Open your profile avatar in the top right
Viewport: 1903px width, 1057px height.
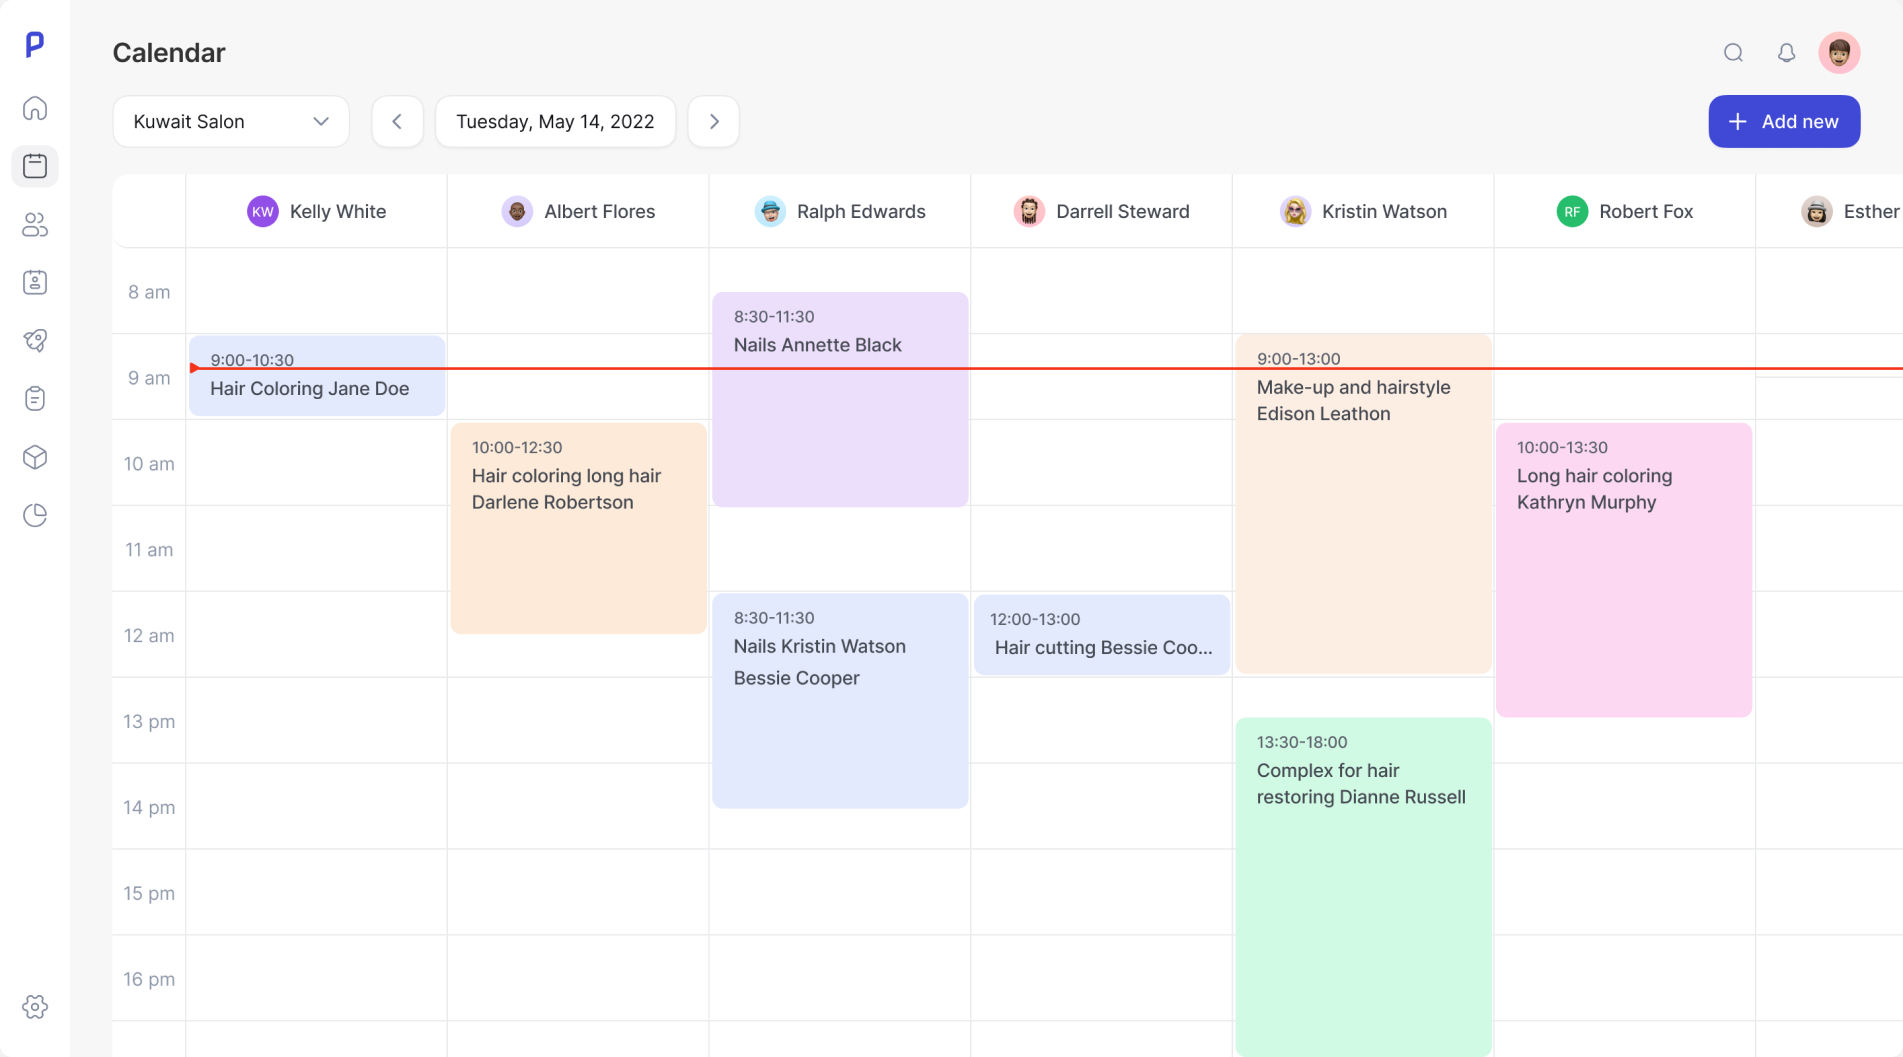point(1839,52)
